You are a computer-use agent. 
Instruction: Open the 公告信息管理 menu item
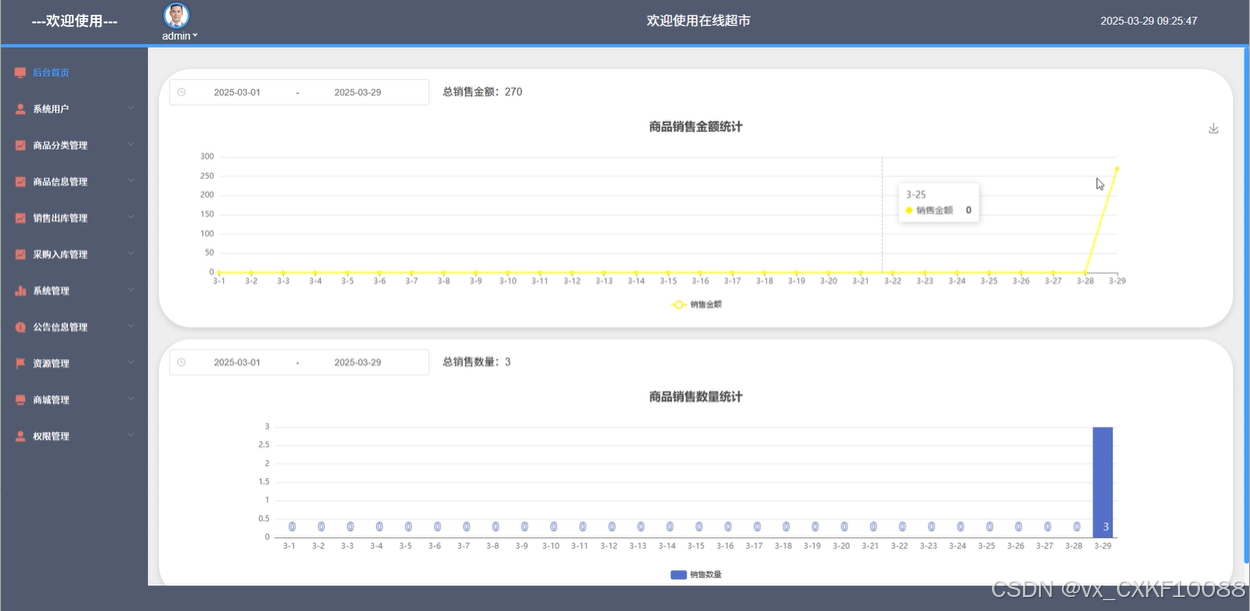point(74,327)
